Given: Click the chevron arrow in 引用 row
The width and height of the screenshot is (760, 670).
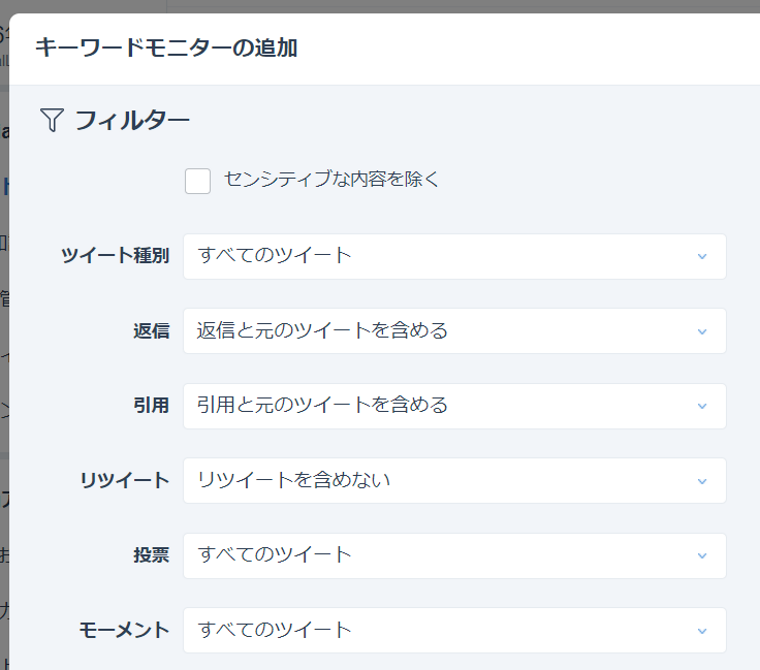Looking at the screenshot, I should pos(702,407).
